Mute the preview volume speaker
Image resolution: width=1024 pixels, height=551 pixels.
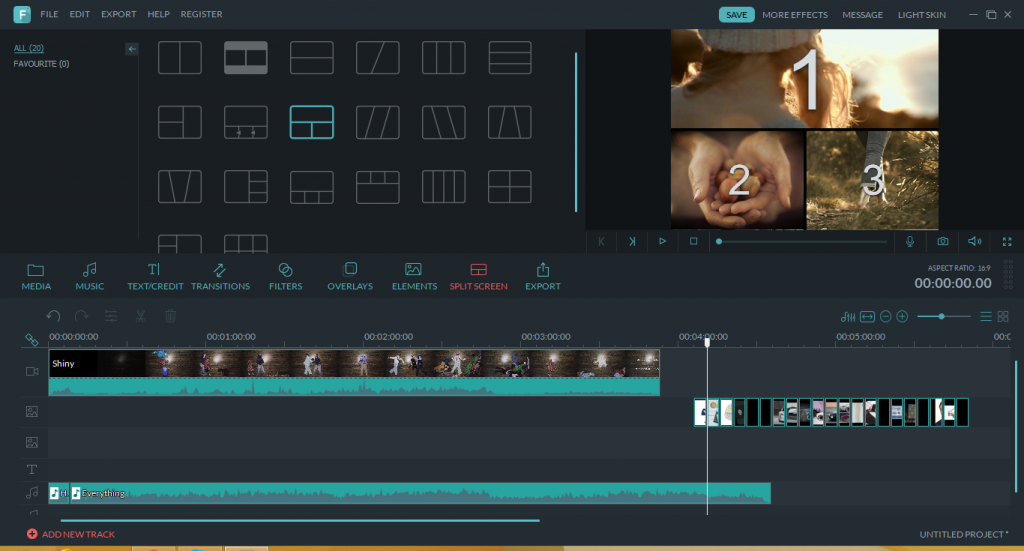(x=974, y=241)
